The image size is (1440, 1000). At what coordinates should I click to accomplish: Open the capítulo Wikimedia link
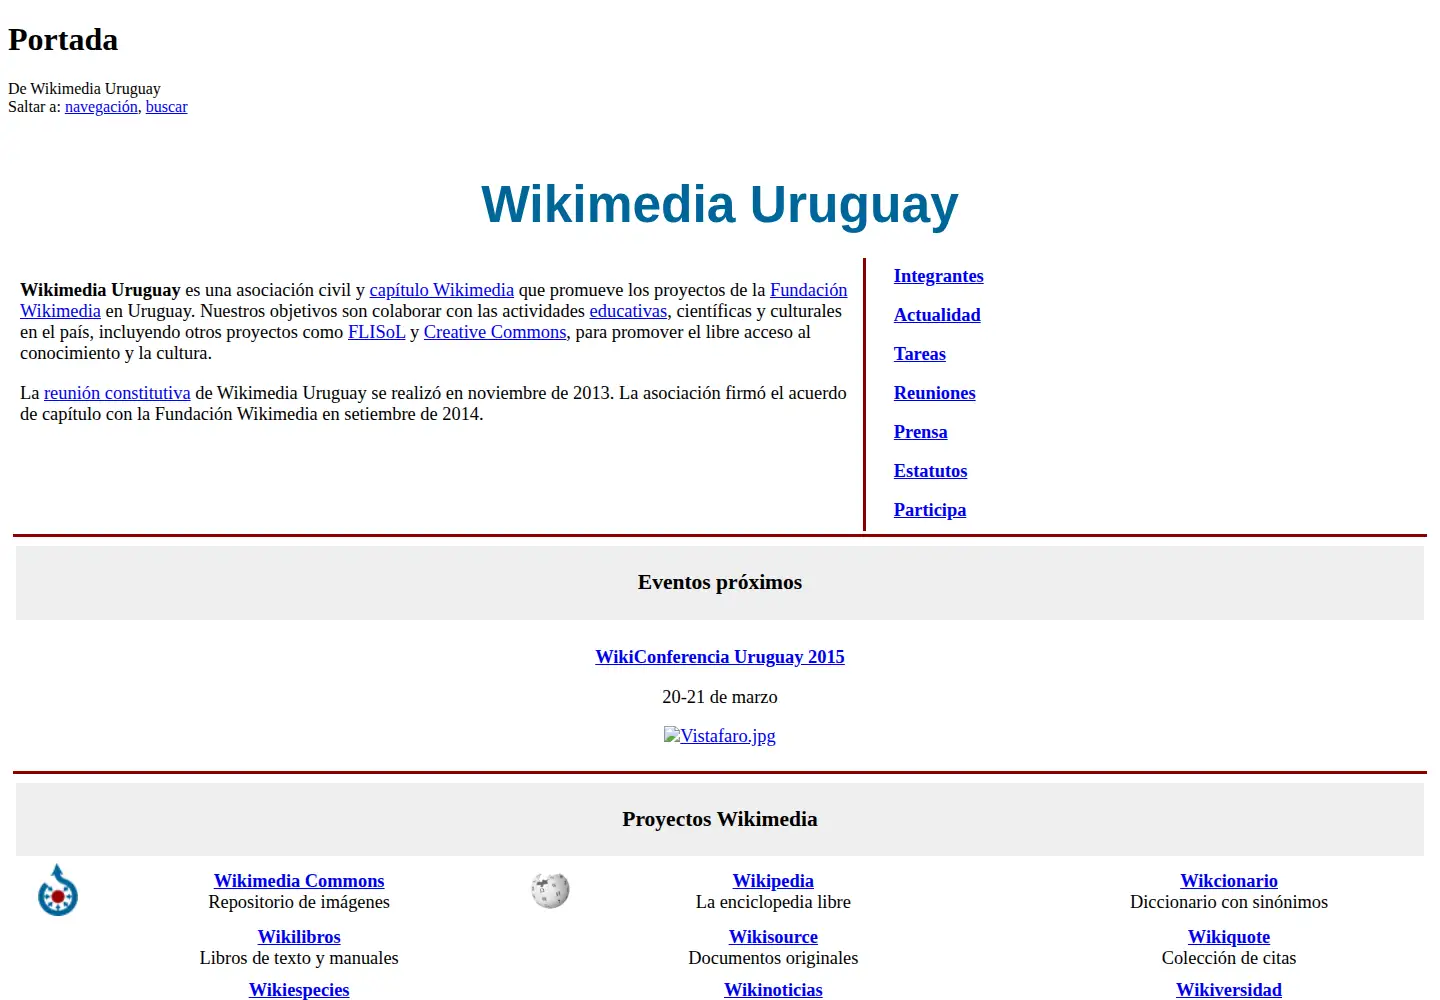(x=441, y=290)
